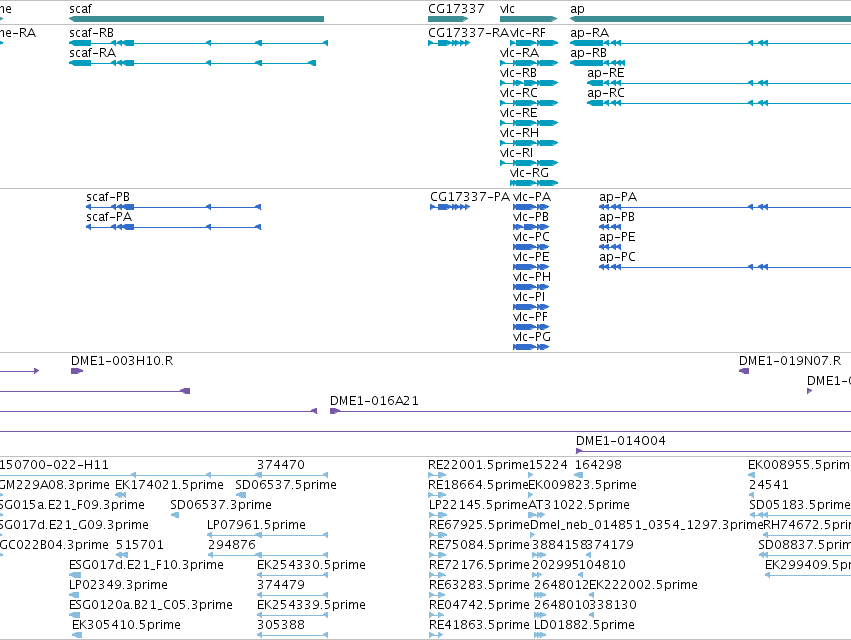The height and width of the screenshot is (640, 851).
Task: Select the vlc-RF transcript label
Action: pyautogui.click(x=529, y=33)
